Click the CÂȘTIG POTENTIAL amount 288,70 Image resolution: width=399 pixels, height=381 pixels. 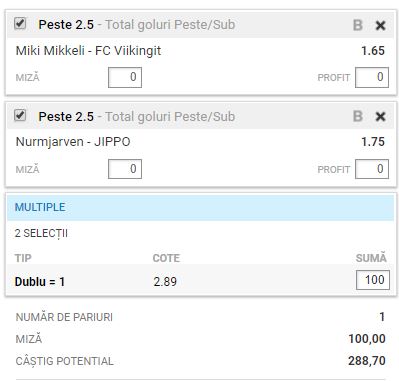(367, 361)
